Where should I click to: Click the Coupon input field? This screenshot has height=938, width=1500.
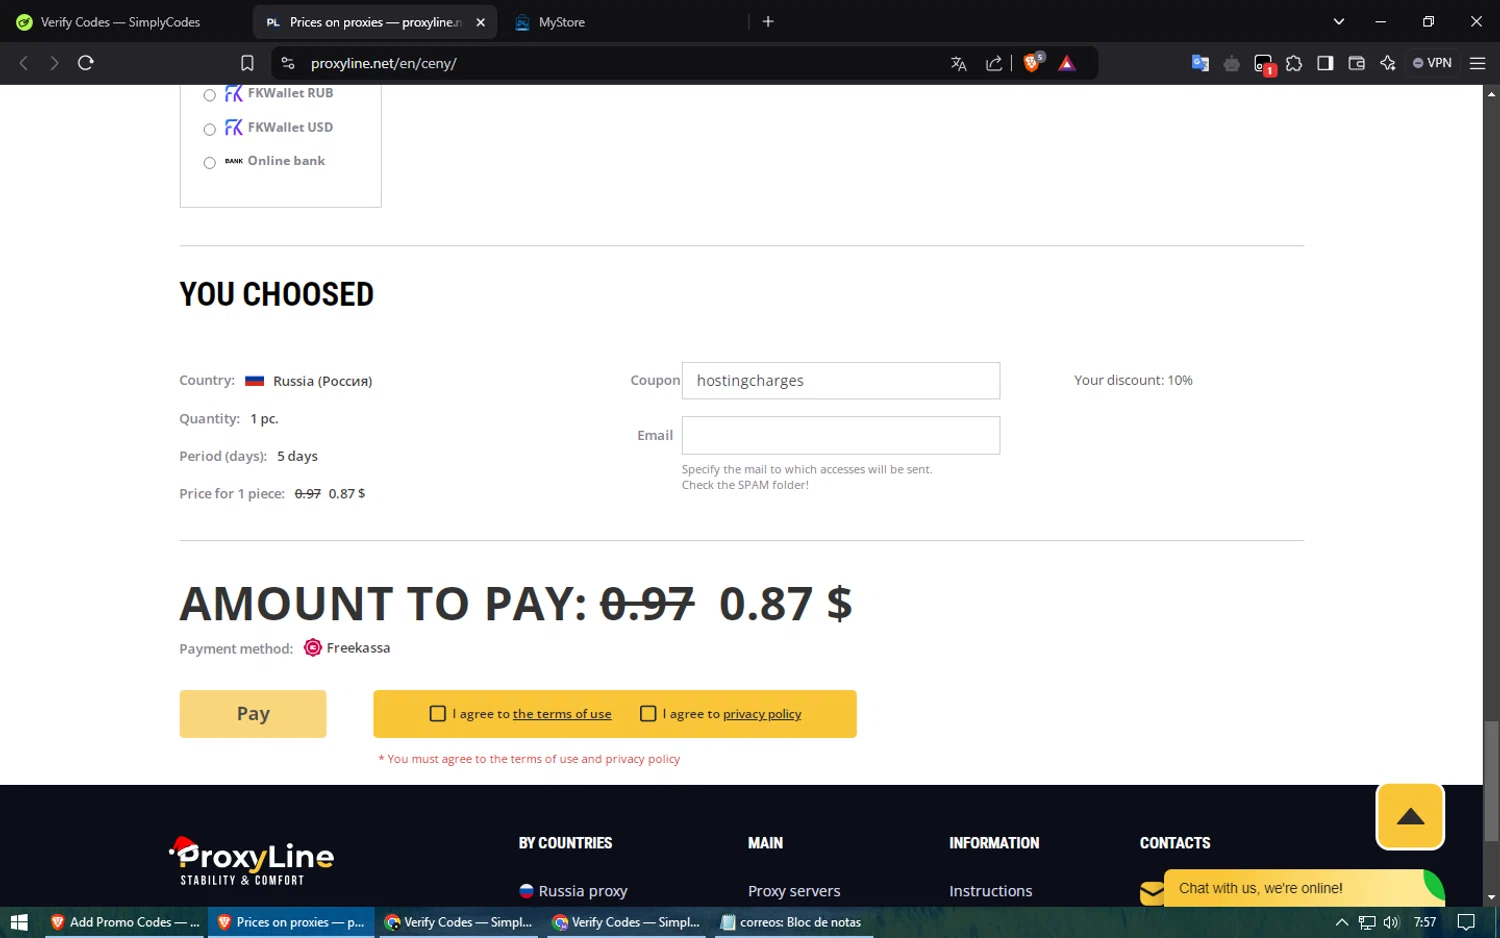coord(840,381)
